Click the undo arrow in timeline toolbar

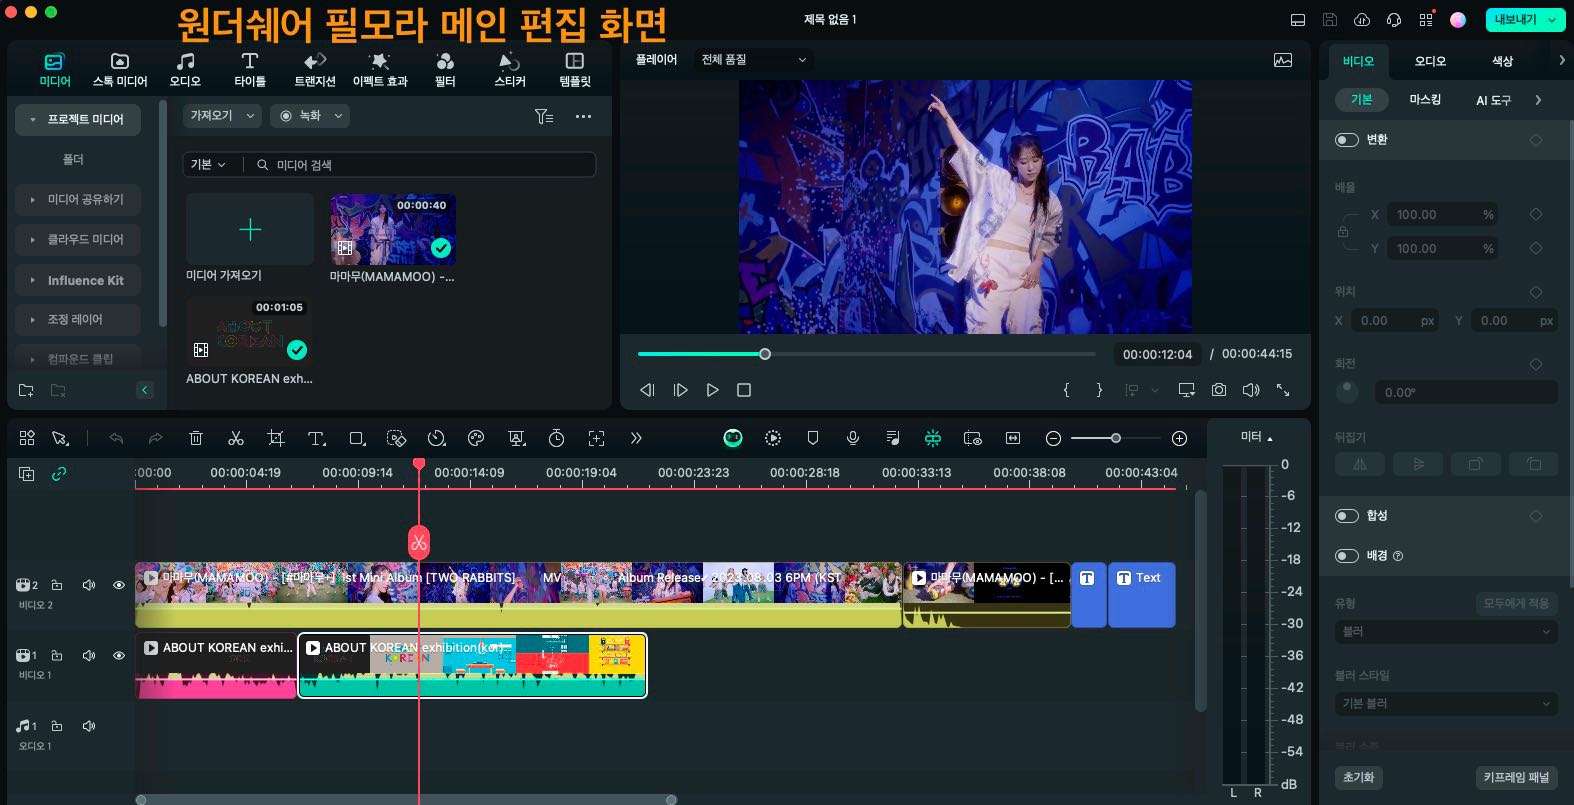(116, 438)
